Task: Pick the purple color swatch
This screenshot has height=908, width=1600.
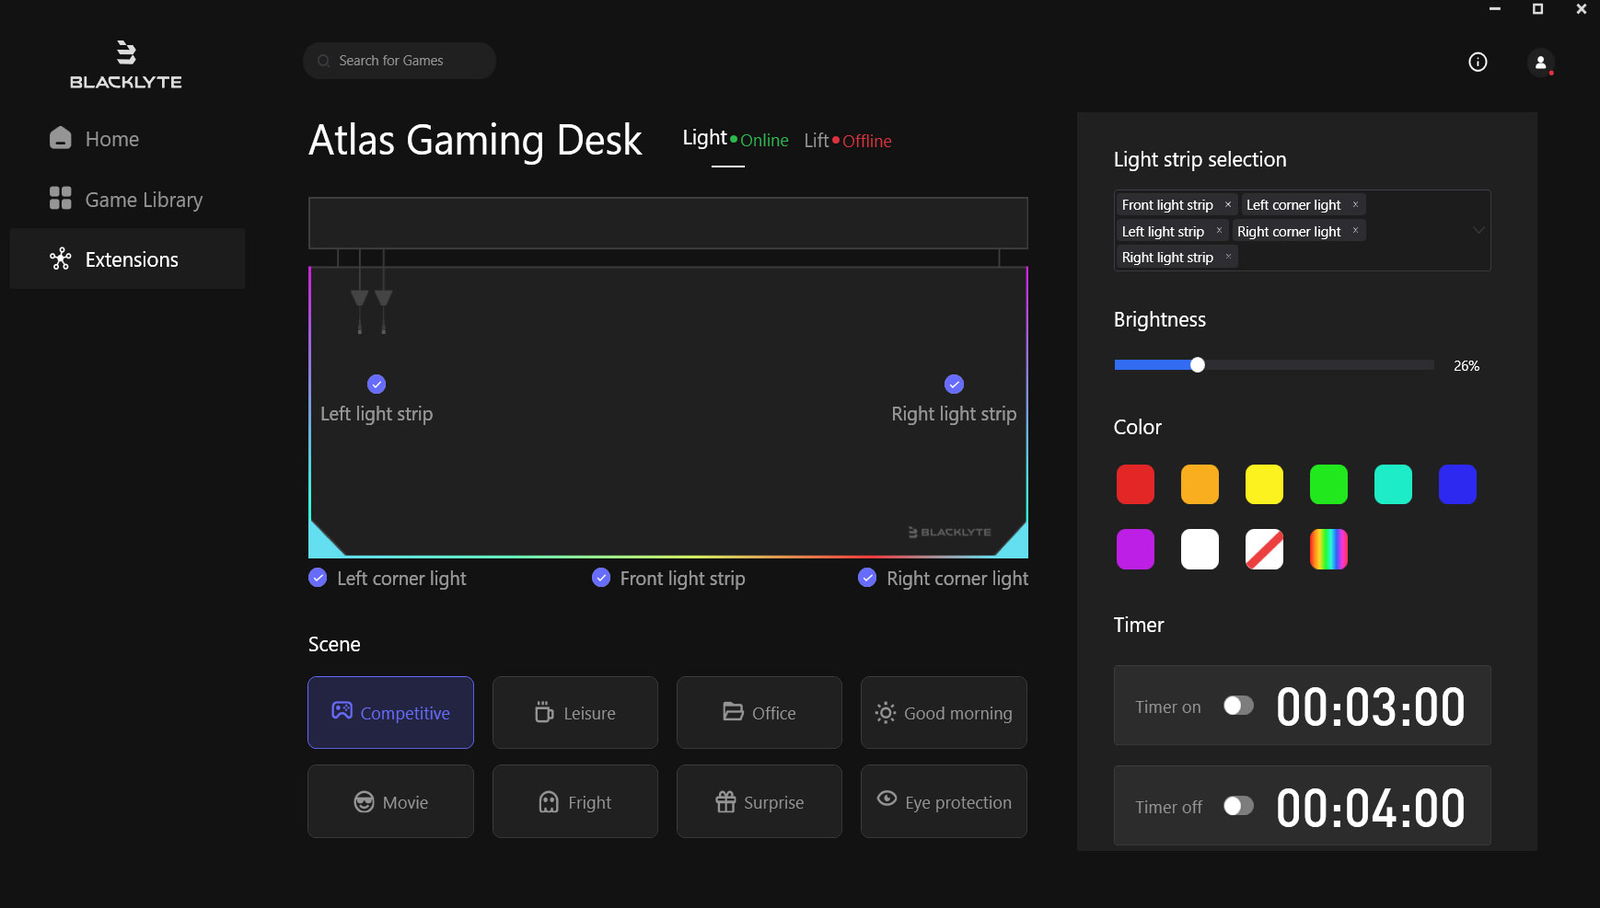Action: point(1135,549)
